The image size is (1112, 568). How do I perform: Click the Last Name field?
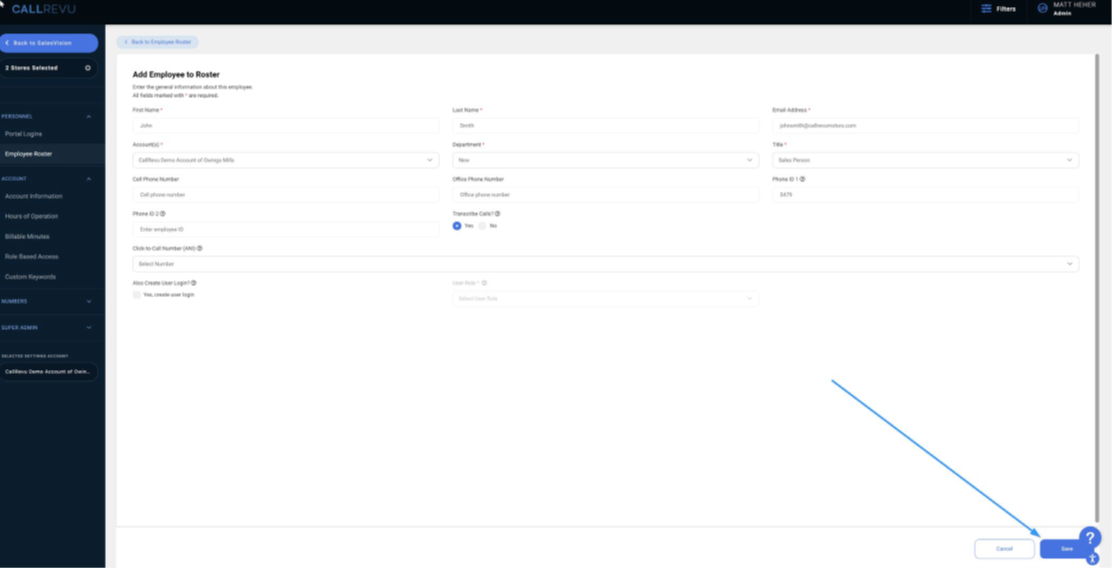[x=606, y=126]
